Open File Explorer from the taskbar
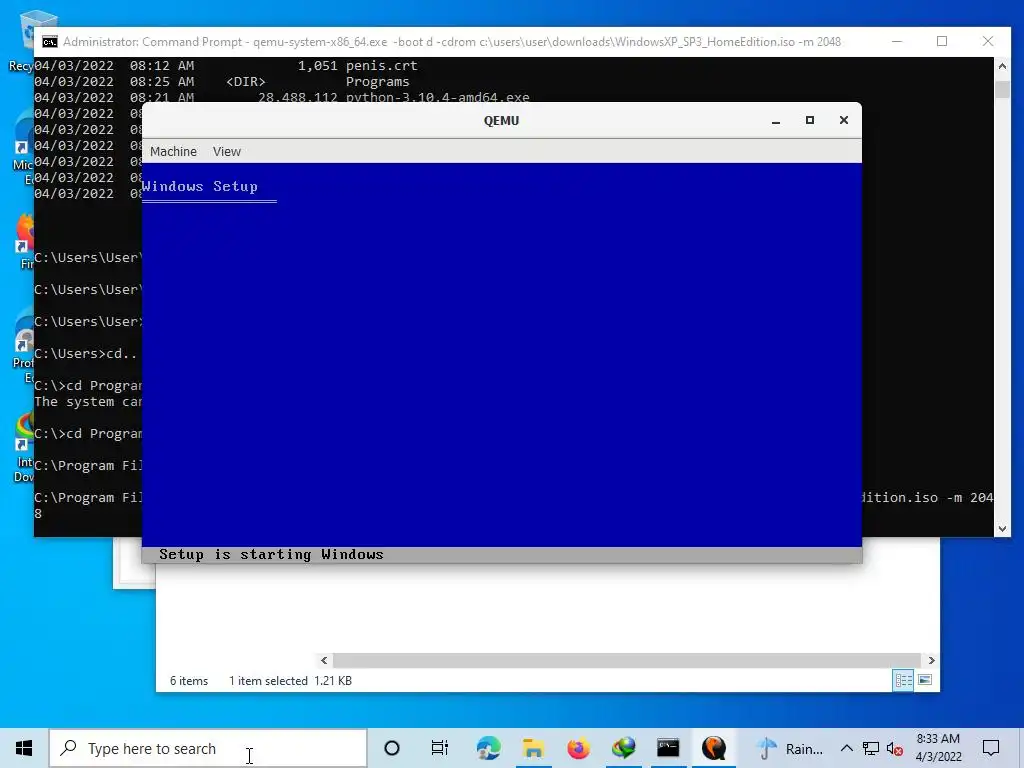 click(534, 748)
